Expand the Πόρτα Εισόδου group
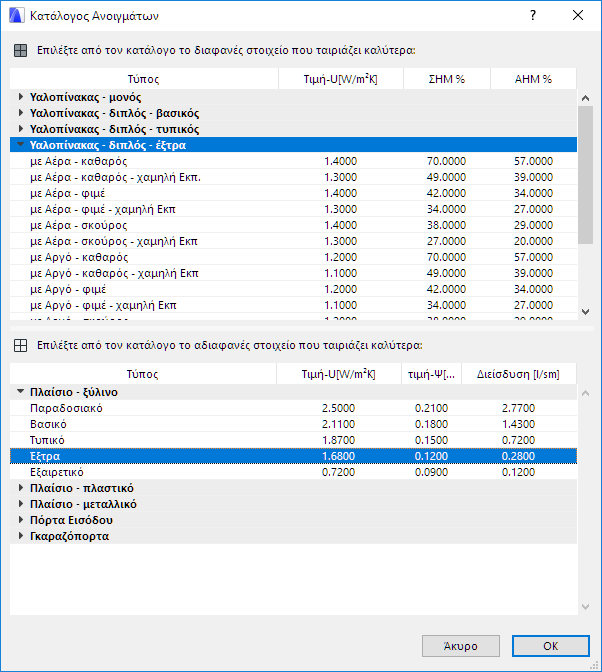The image size is (602, 672). point(21,520)
